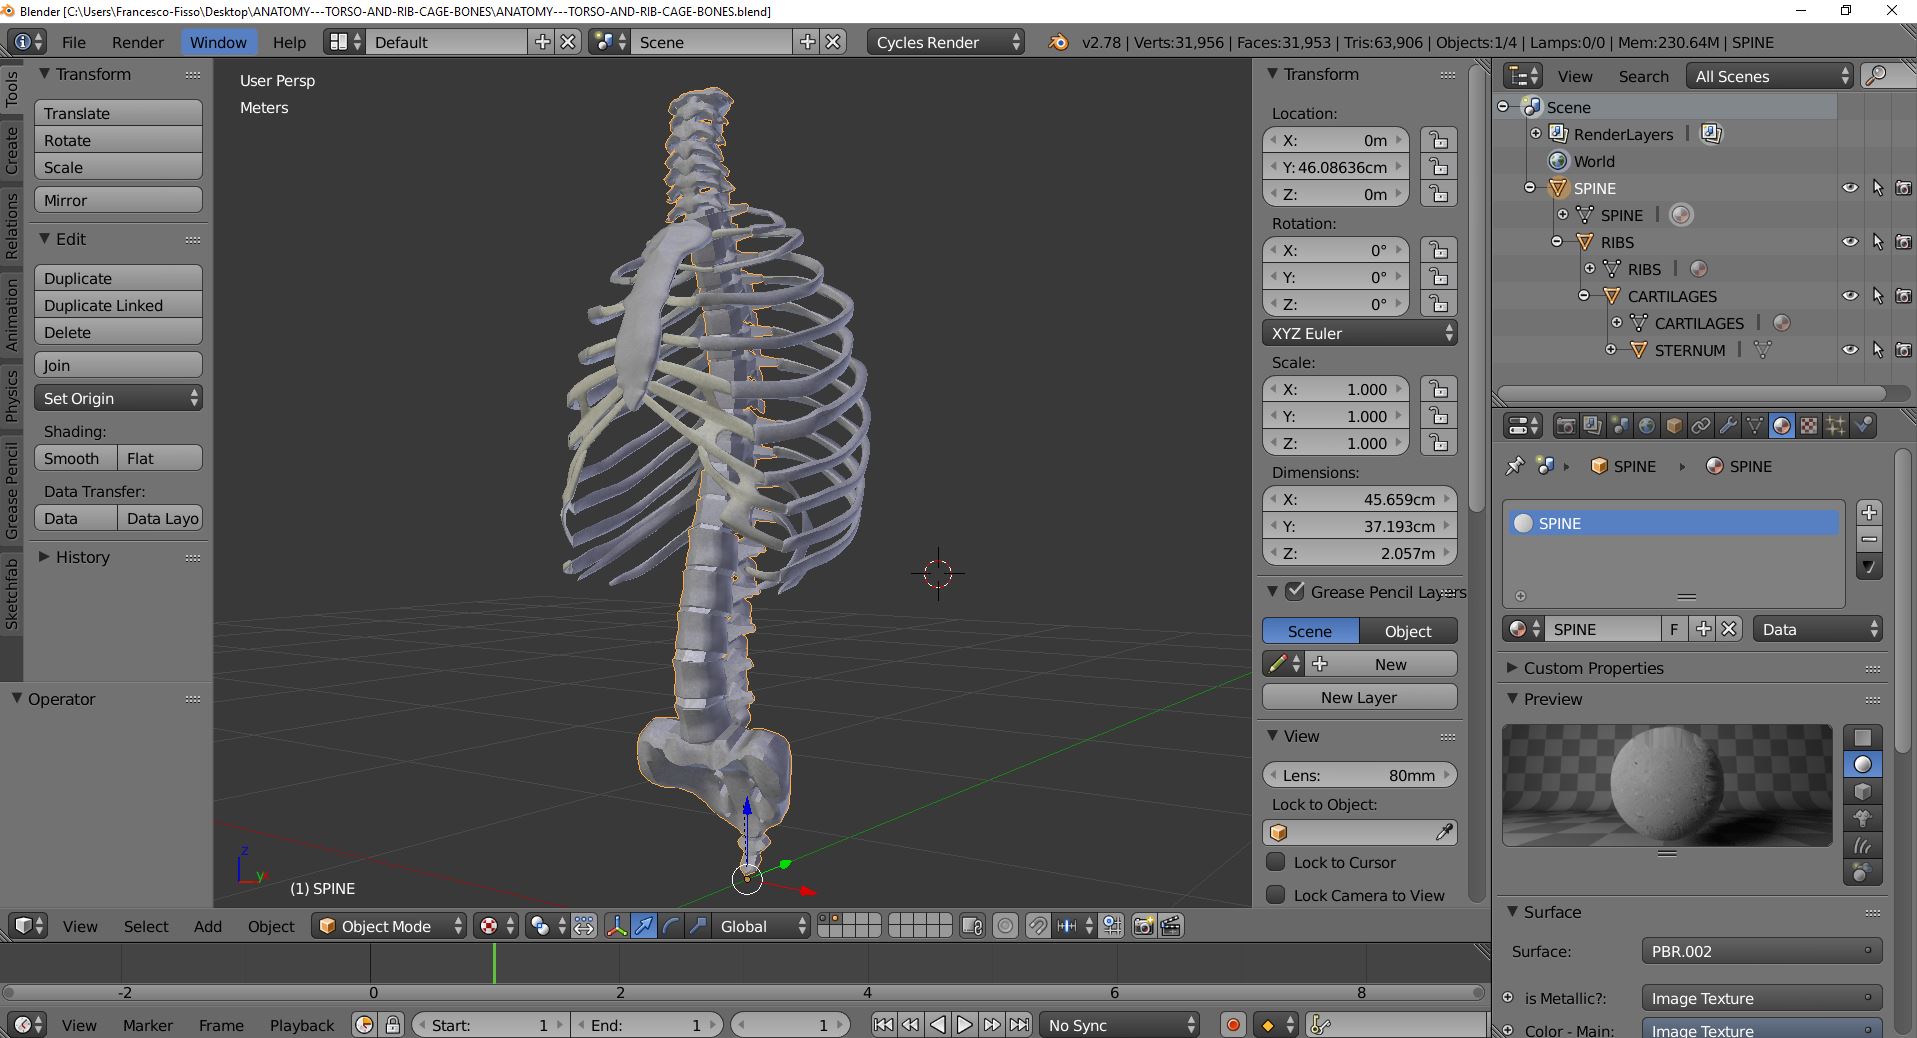Enable the snap magnet in the viewport header
Viewport: 1917px width, 1038px height.
click(1040, 926)
